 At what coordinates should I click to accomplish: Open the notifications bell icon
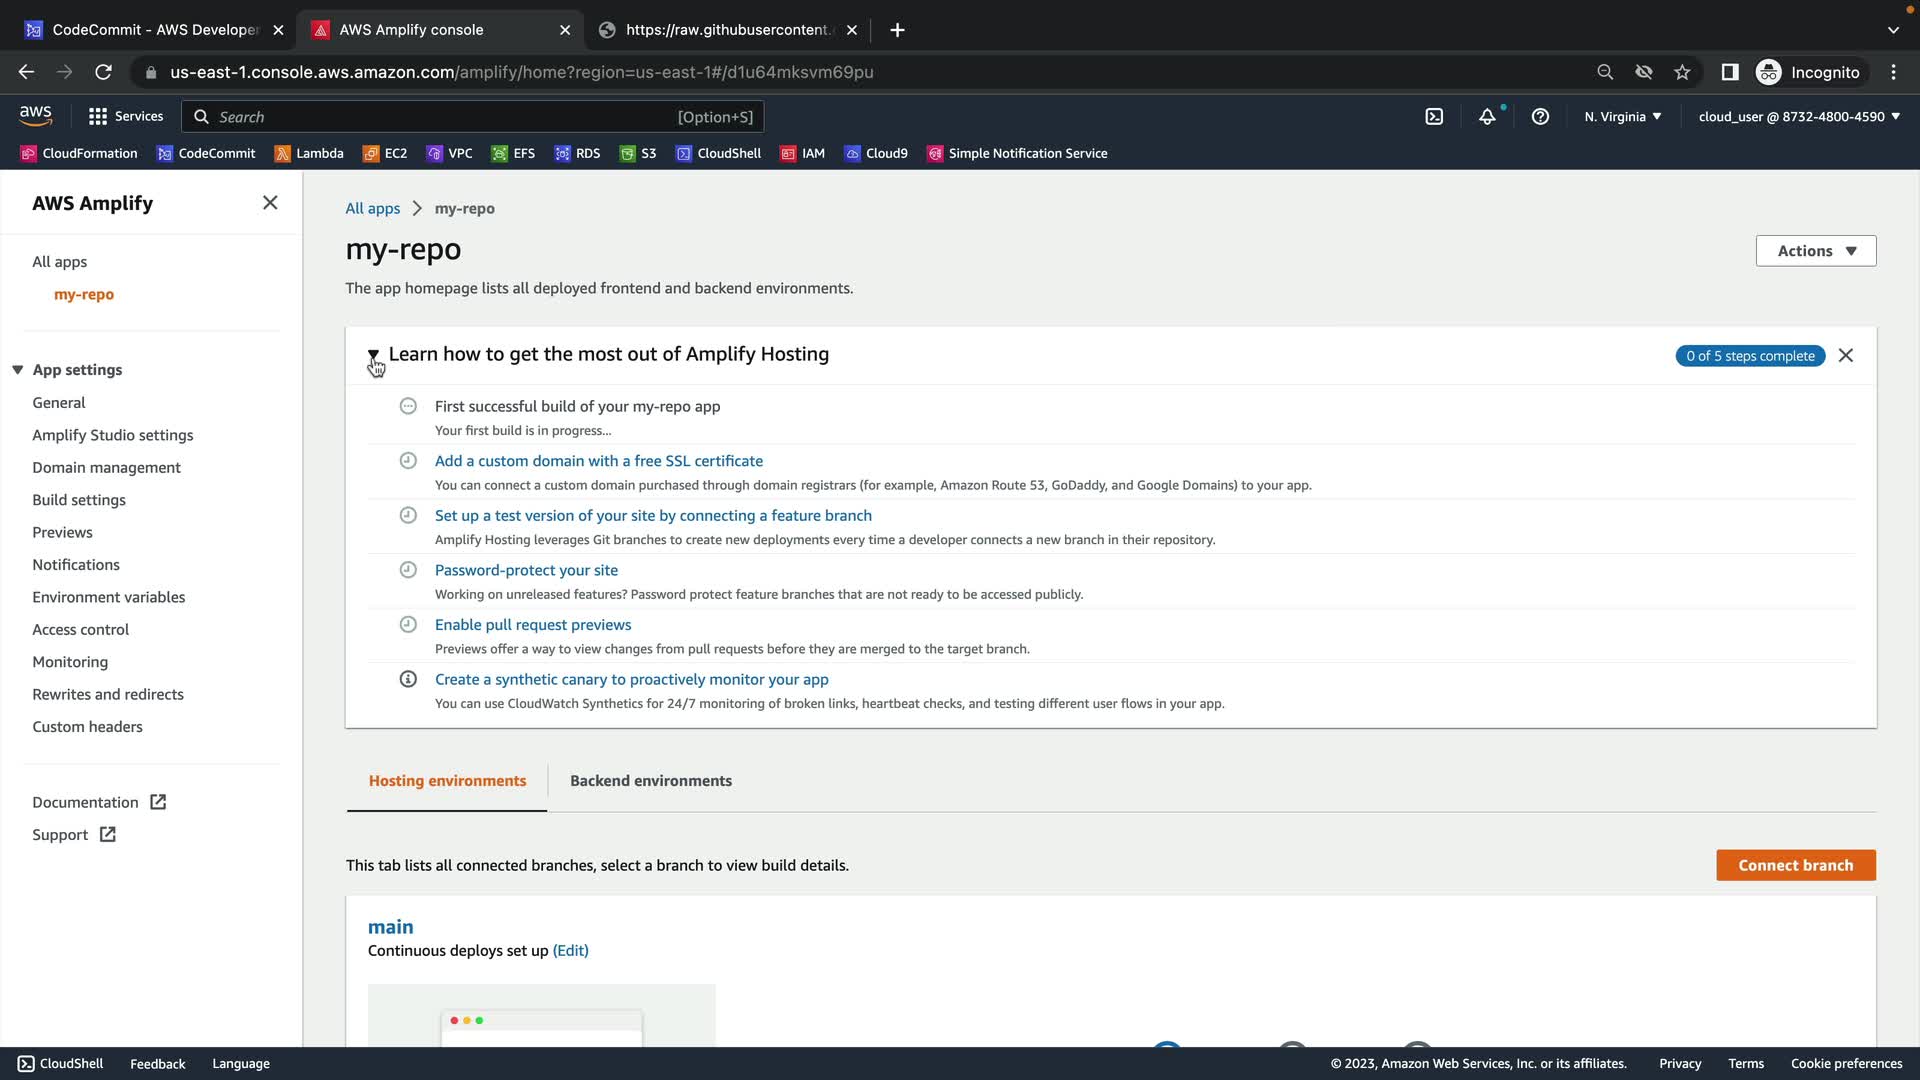point(1487,117)
